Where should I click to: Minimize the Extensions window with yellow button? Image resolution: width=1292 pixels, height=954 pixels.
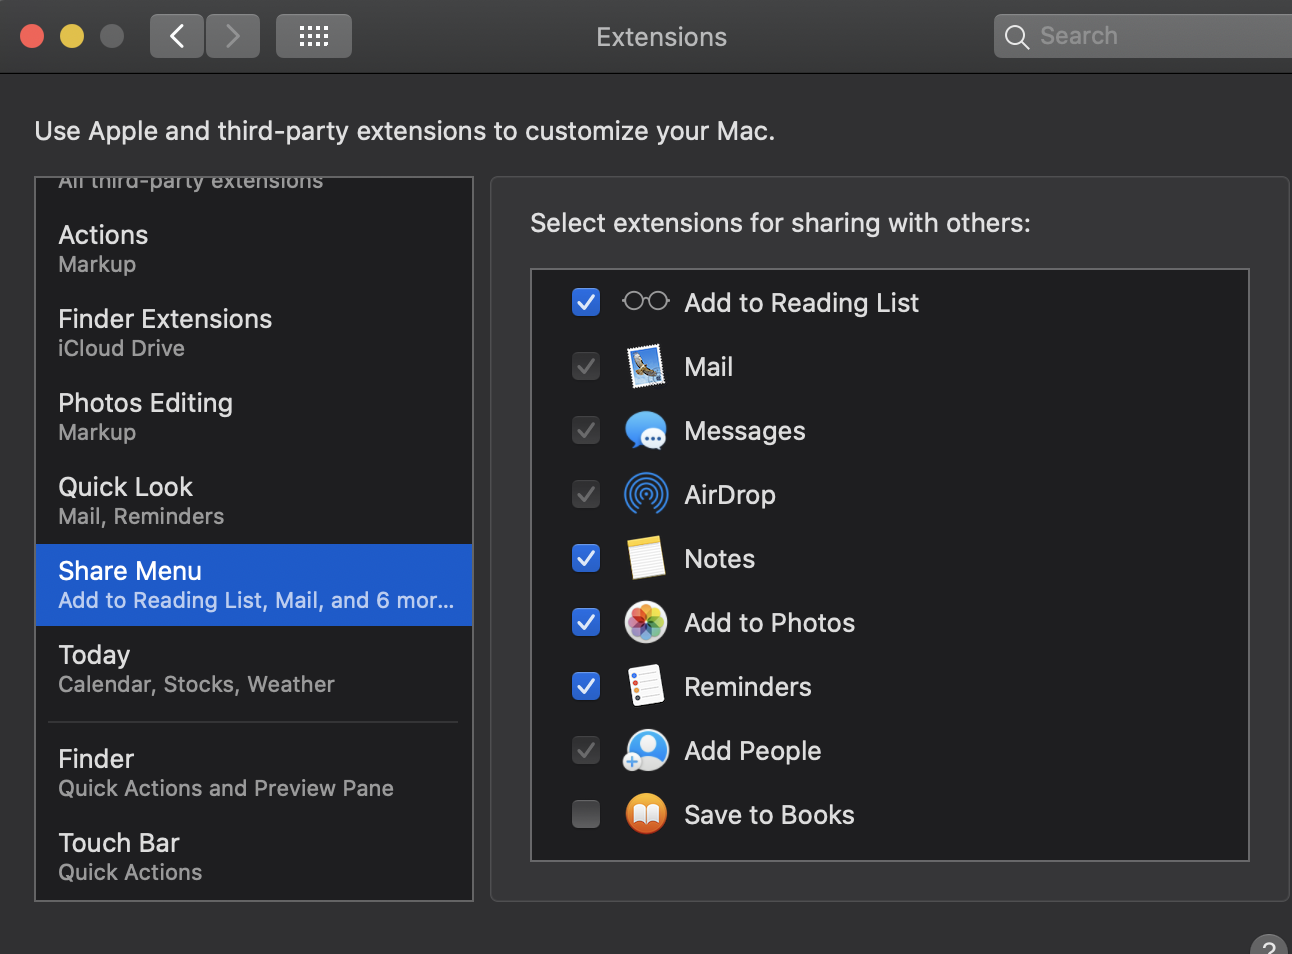point(72,36)
